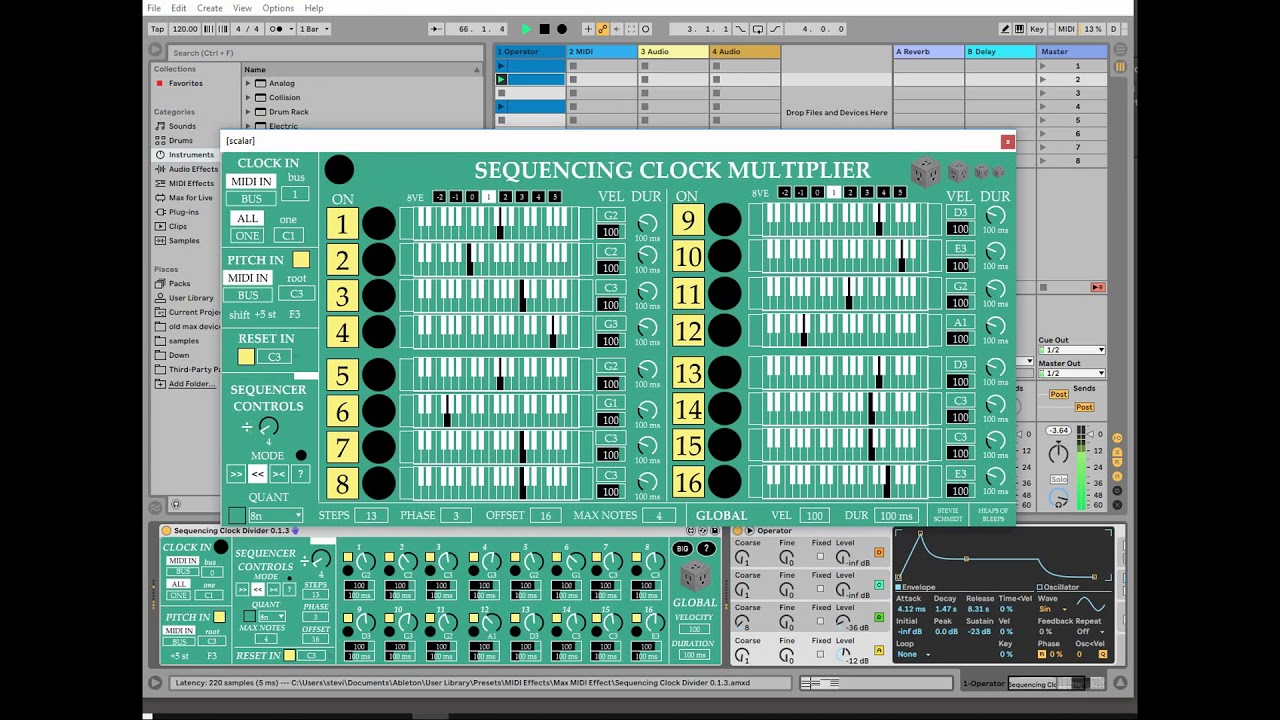The width and height of the screenshot is (1280, 720).
Task: Click the pendulum >< sequencer mode button
Action: [278, 474]
